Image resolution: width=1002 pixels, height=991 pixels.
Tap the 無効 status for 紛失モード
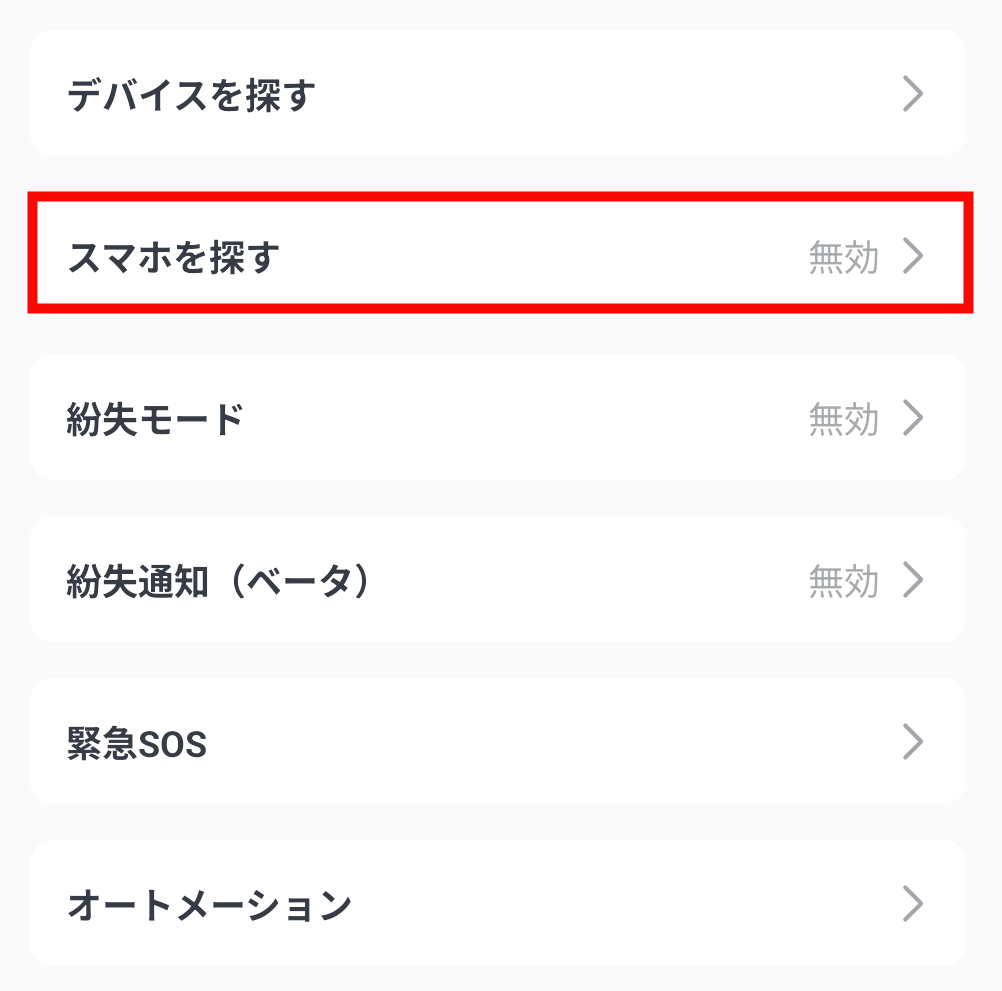(843, 420)
